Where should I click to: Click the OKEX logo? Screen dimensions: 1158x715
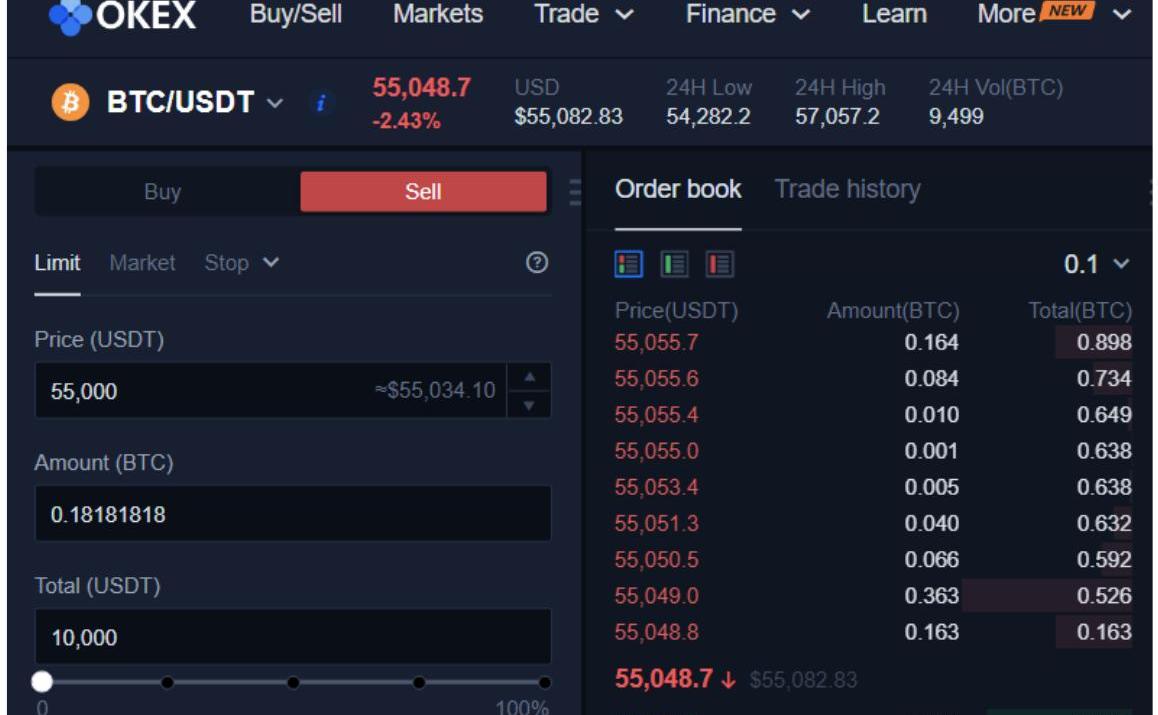tap(123, 15)
